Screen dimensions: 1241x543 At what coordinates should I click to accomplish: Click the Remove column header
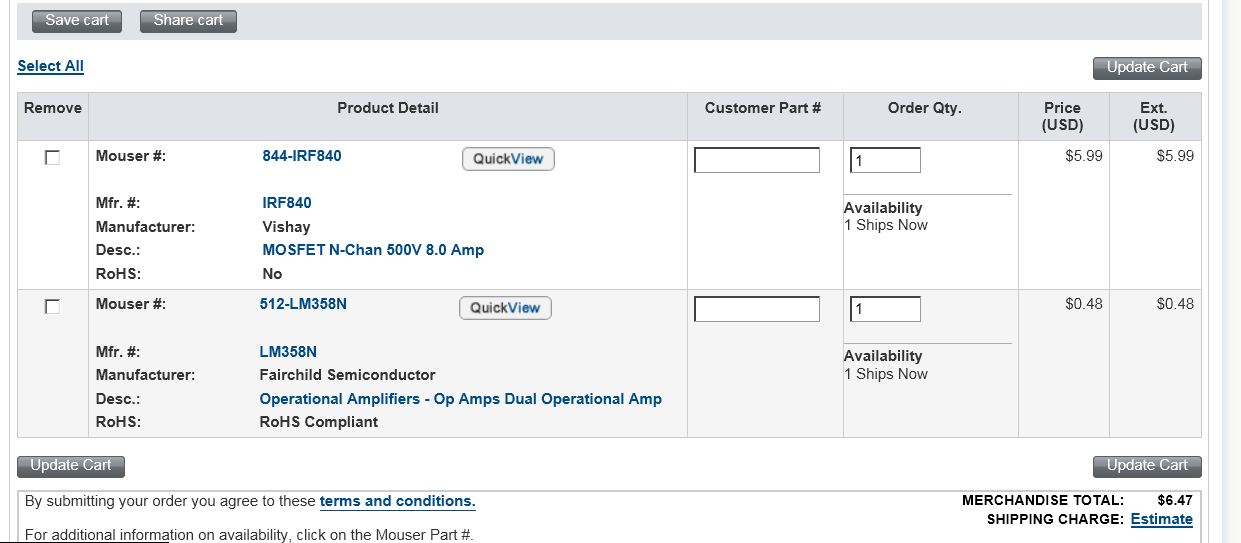(x=53, y=108)
